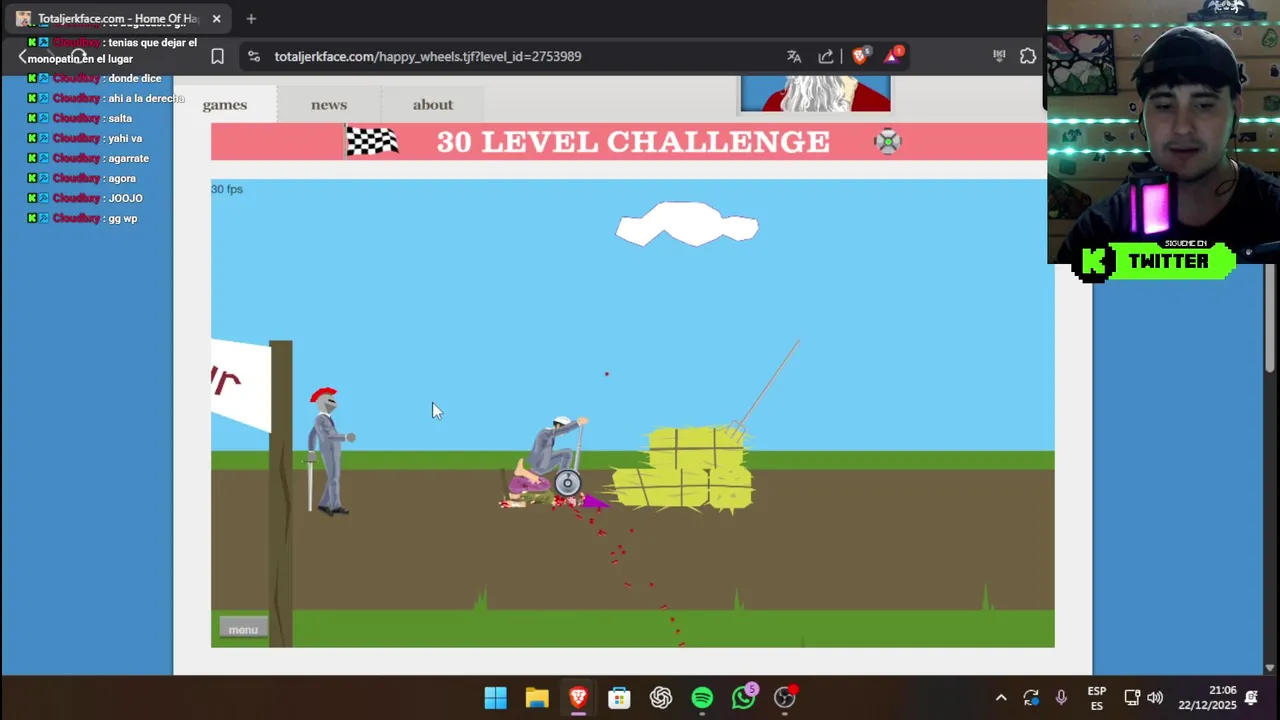Open WhatsApp from taskbar
This screenshot has width=1280, height=720.
[744, 696]
